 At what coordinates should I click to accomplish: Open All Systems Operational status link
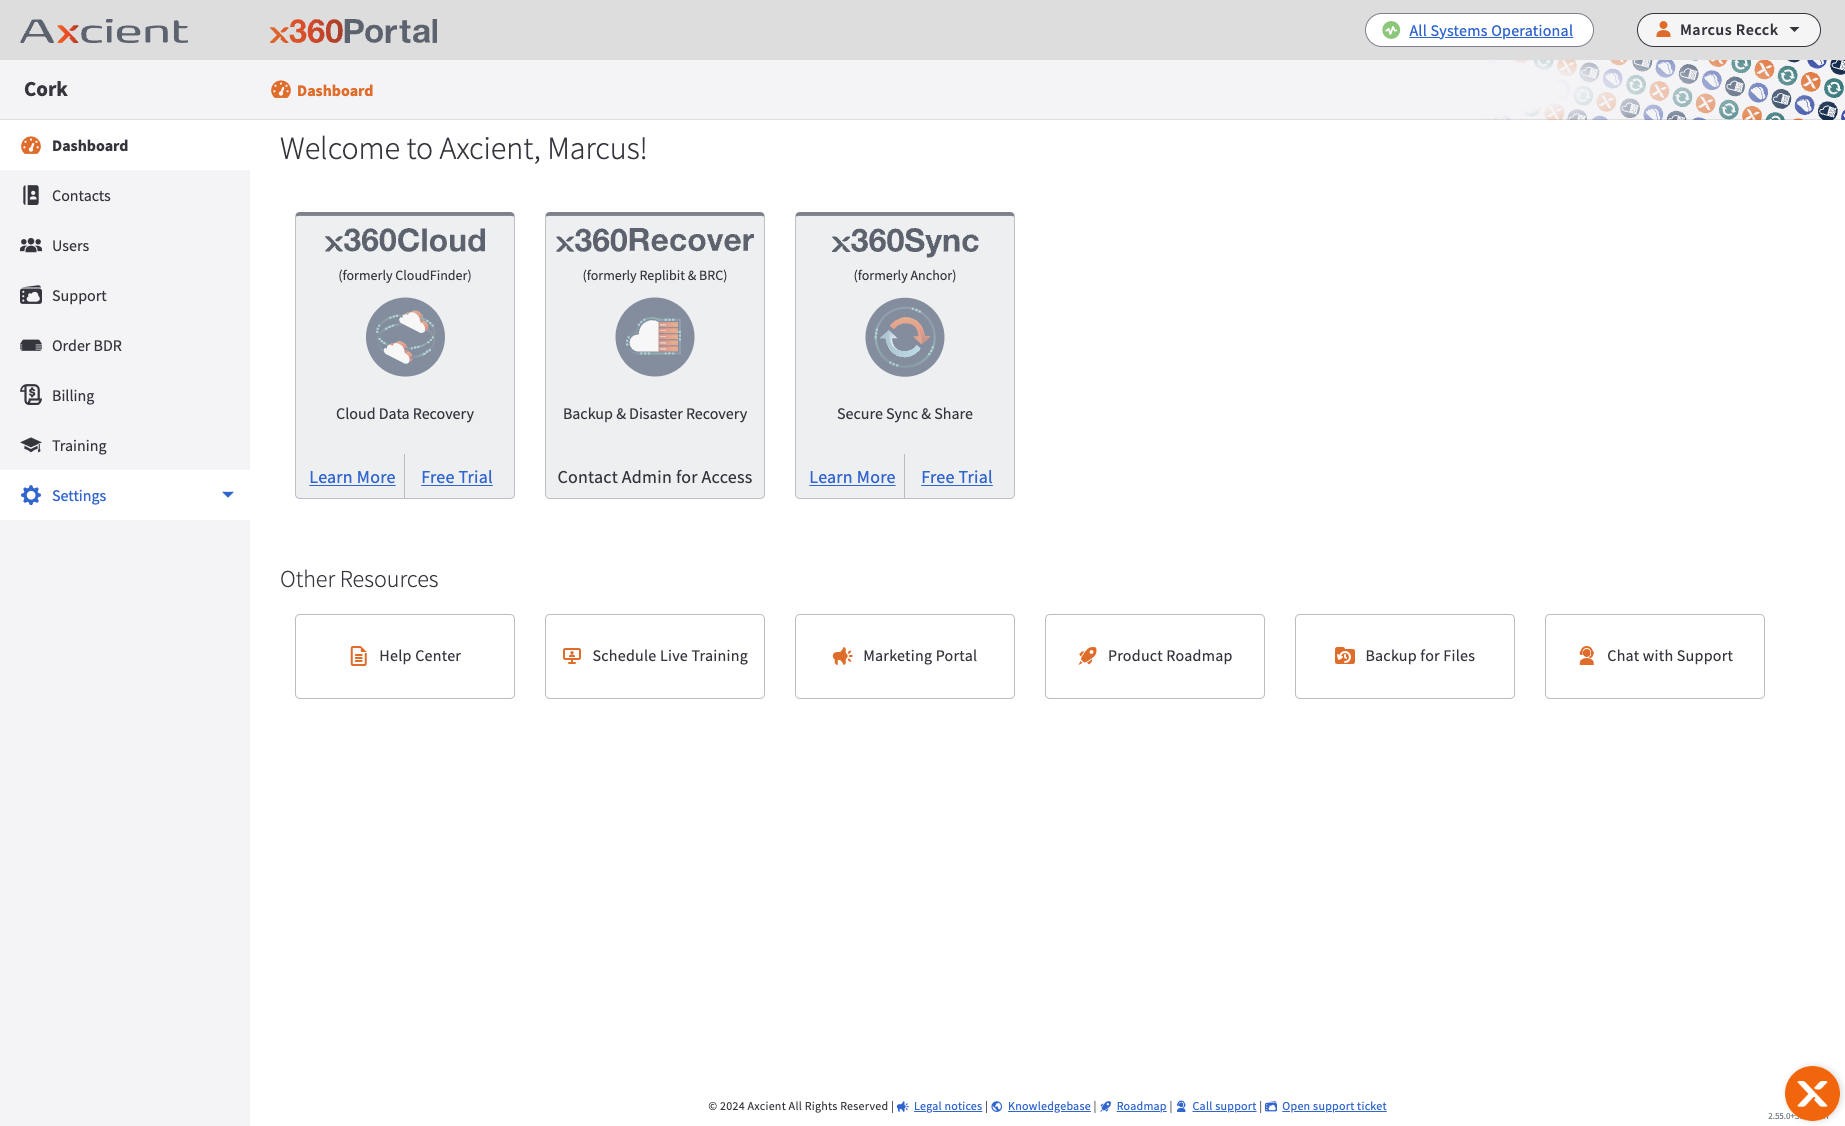pos(1490,30)
